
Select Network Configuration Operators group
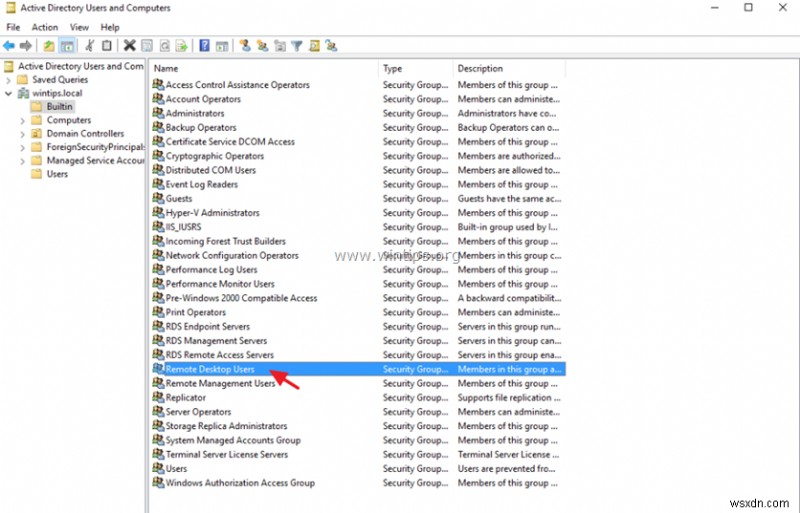tap(232, 255)
